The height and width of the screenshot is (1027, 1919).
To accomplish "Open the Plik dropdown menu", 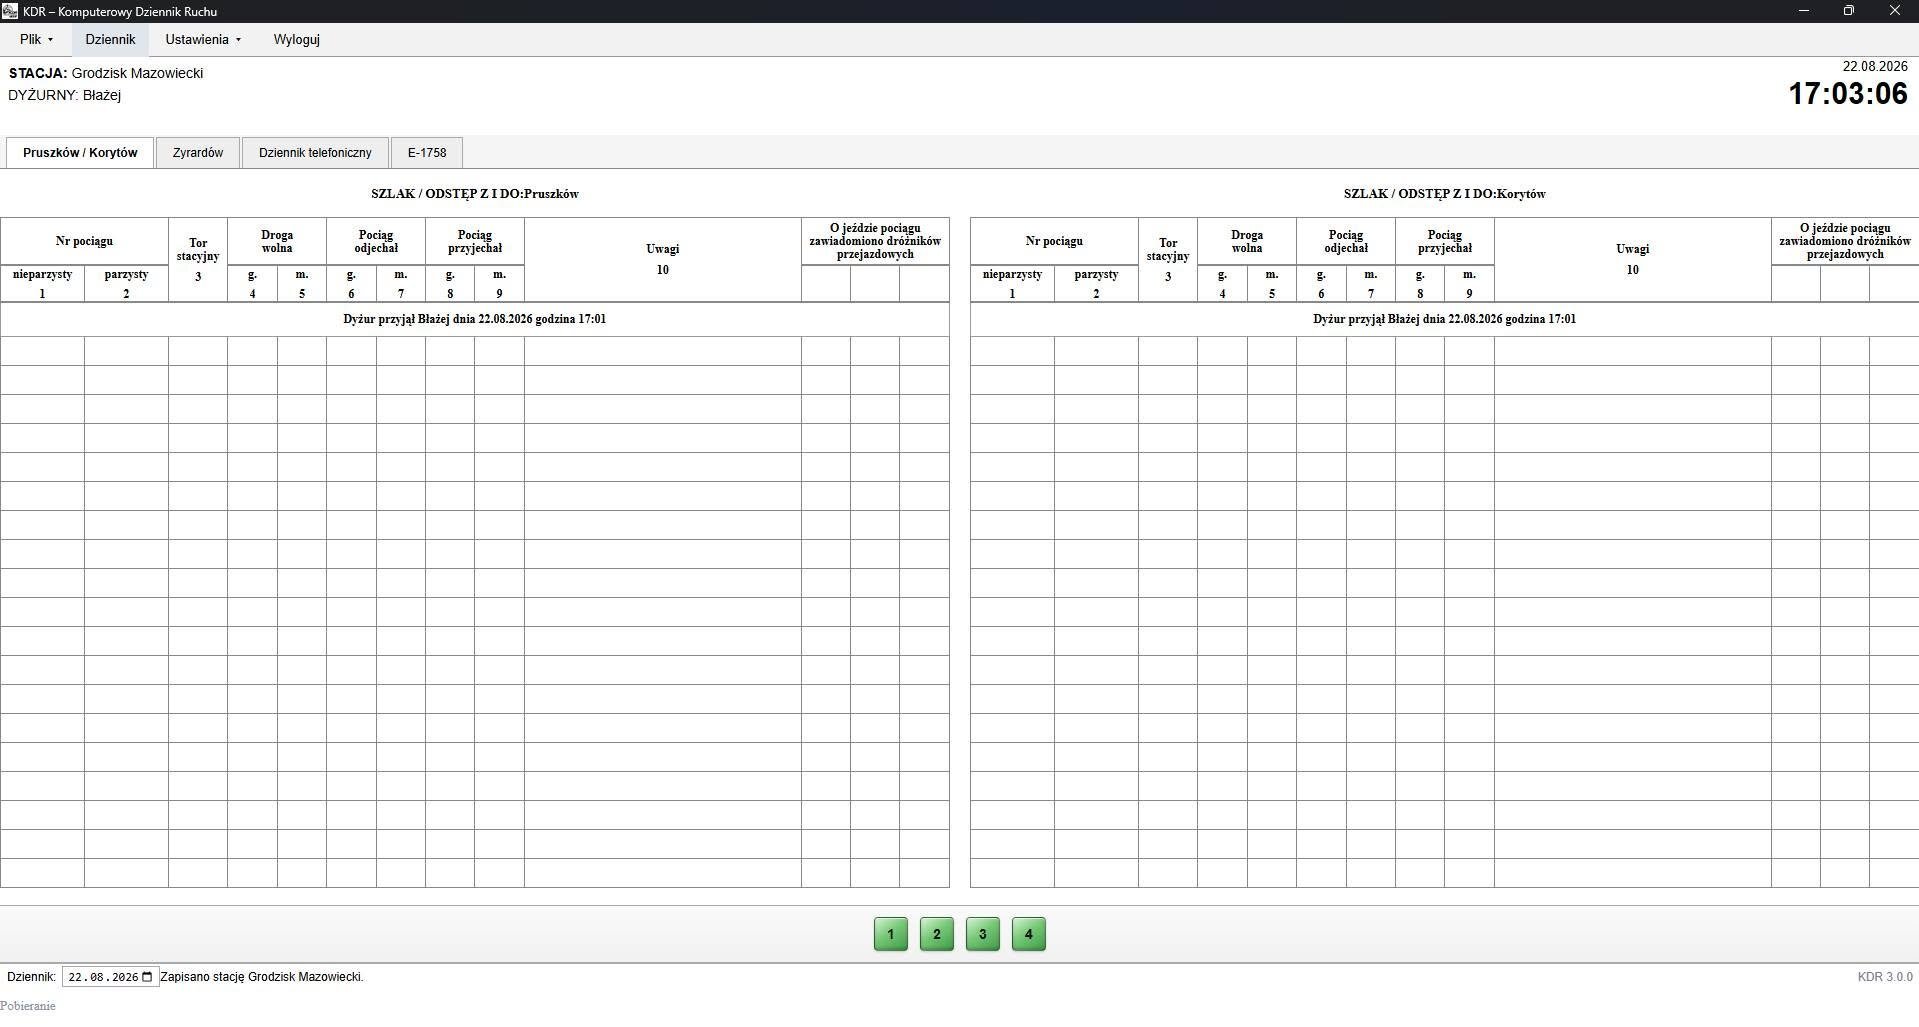I will pyautogui.click(x=36, y=40).
